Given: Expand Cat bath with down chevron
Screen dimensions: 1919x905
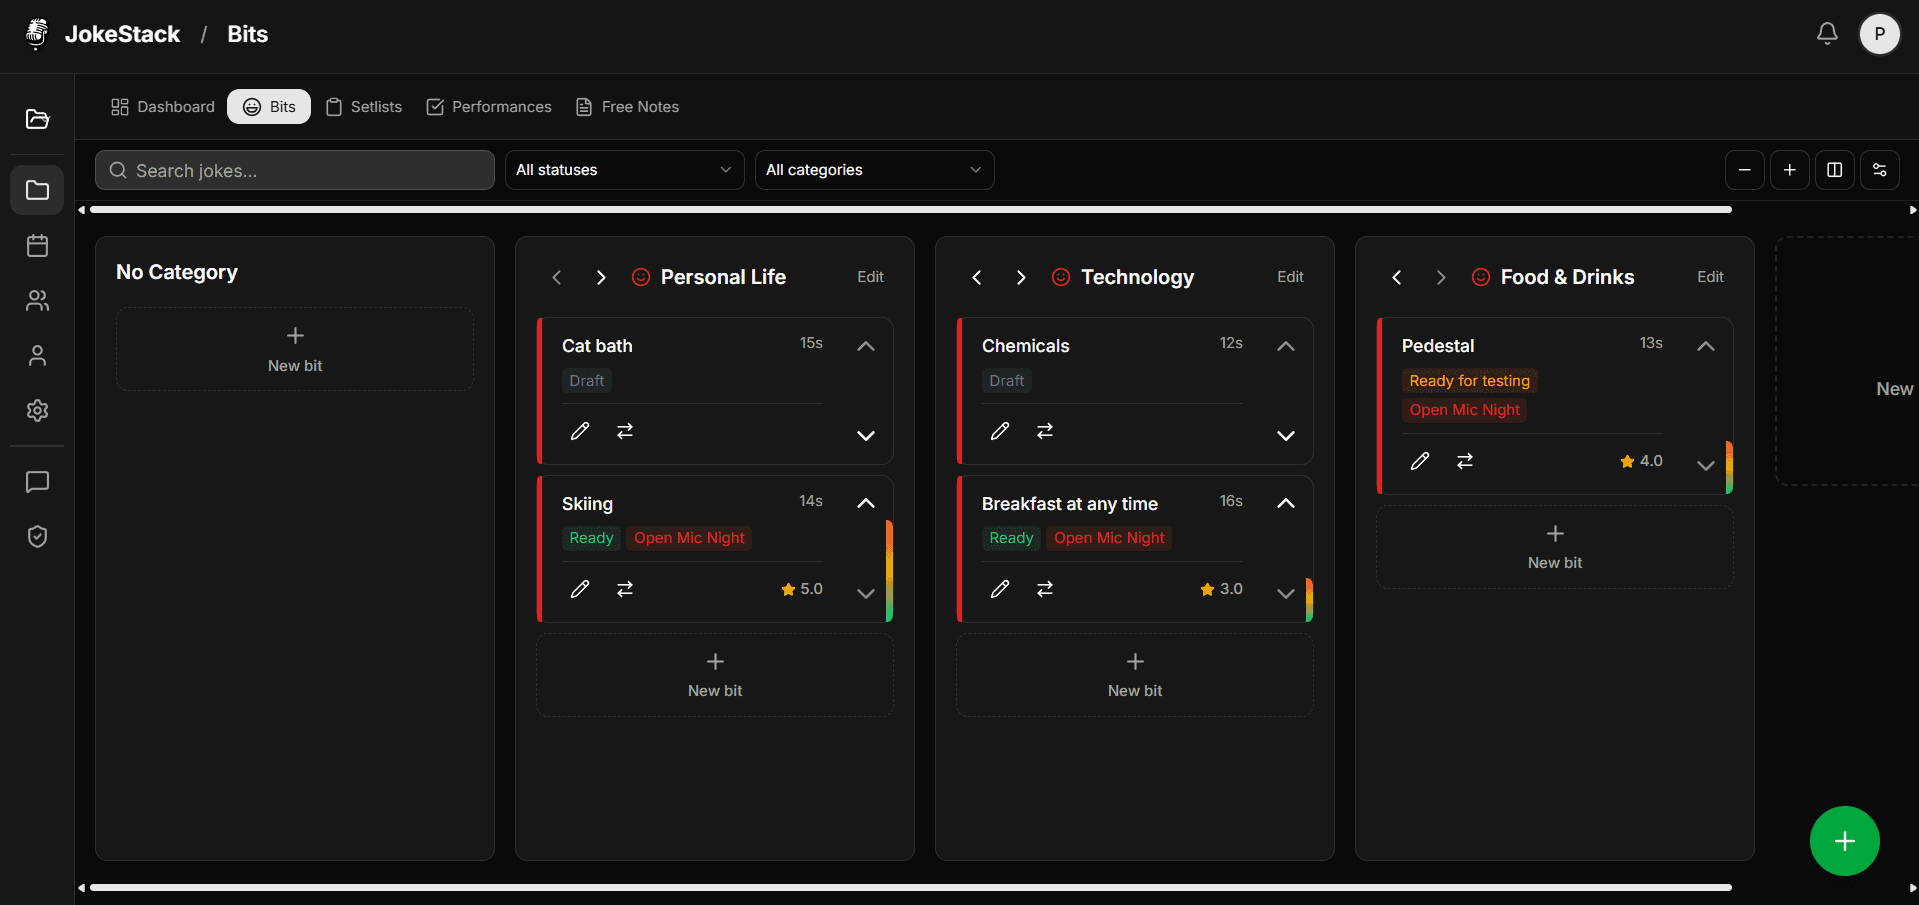Looking at the screenshot, I should coord(866,435).
